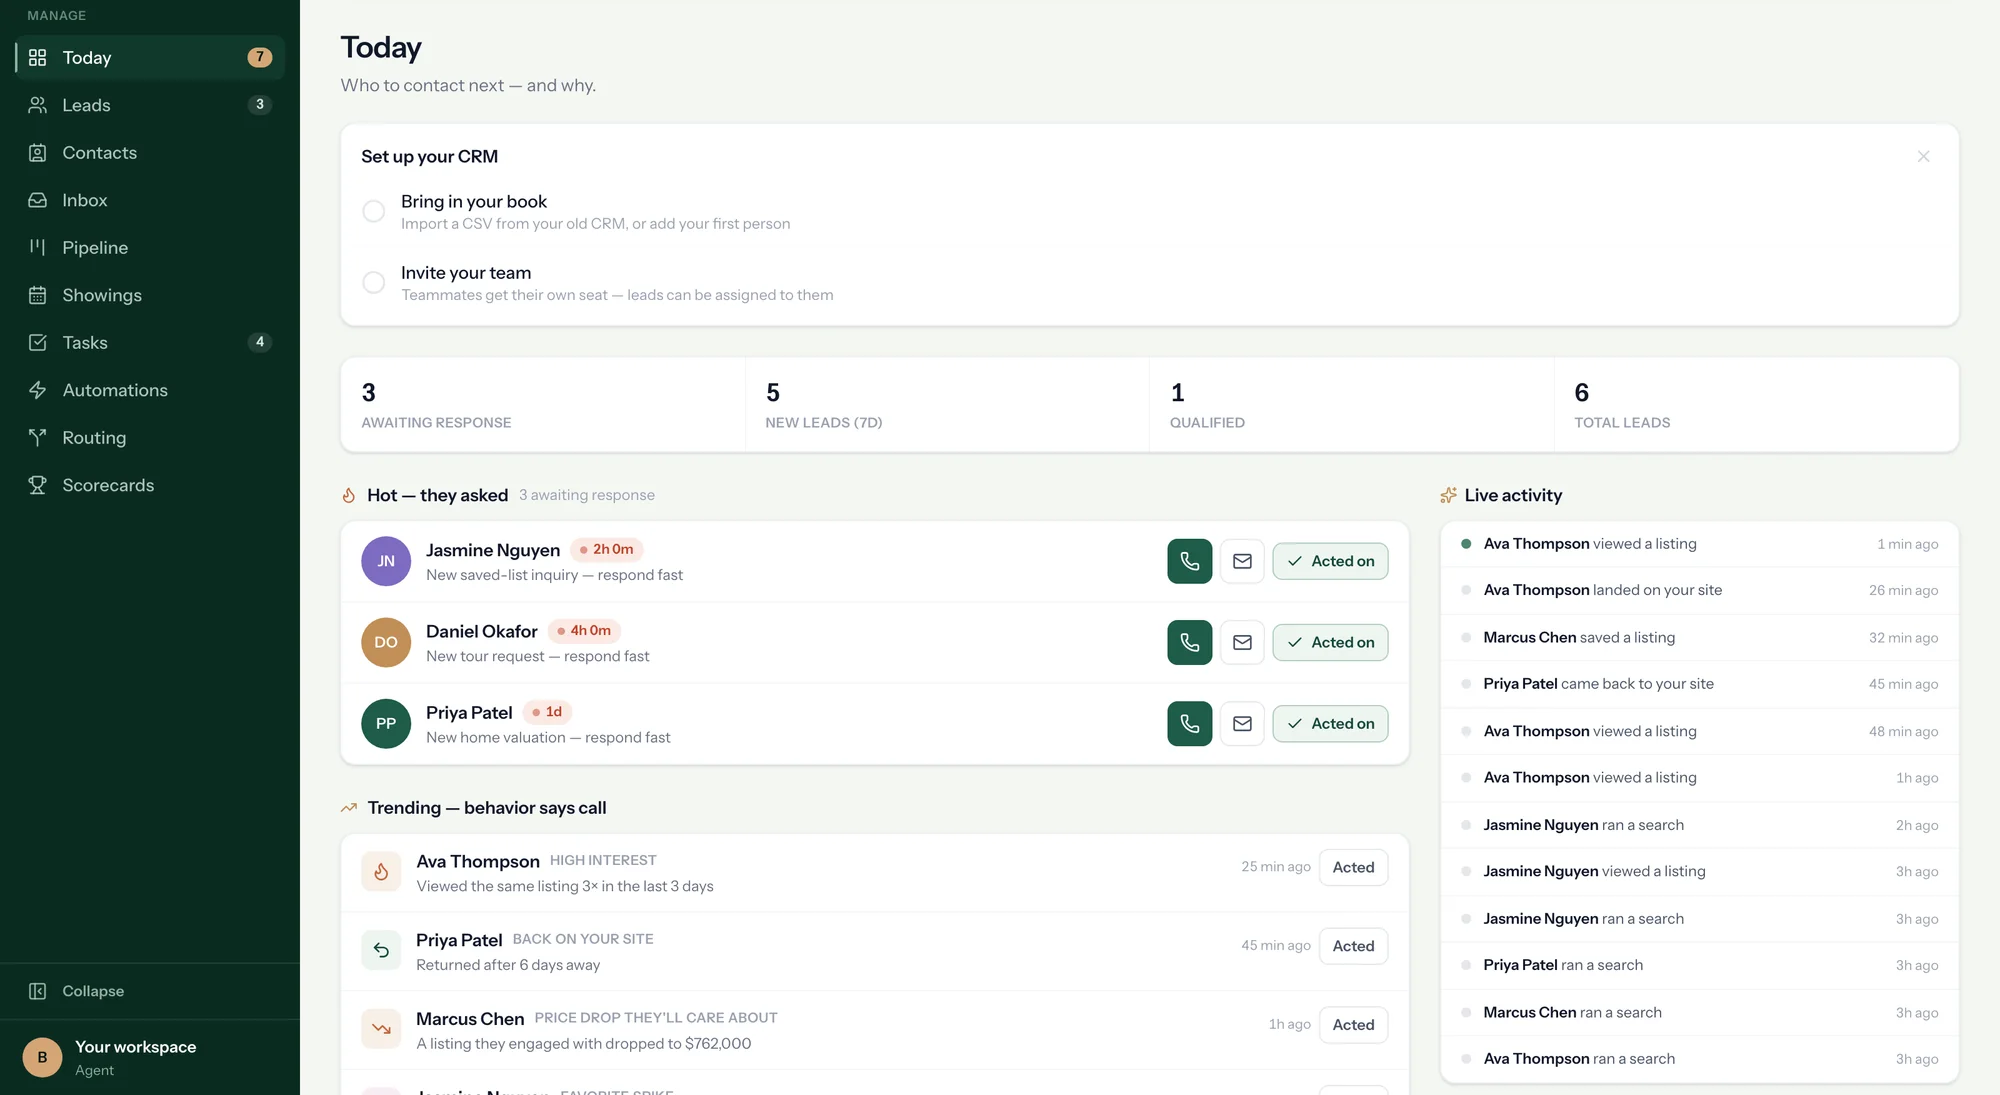Click Acted for Priya Patel trending row
The image size is (2000, 1095).
(1353, 946)
